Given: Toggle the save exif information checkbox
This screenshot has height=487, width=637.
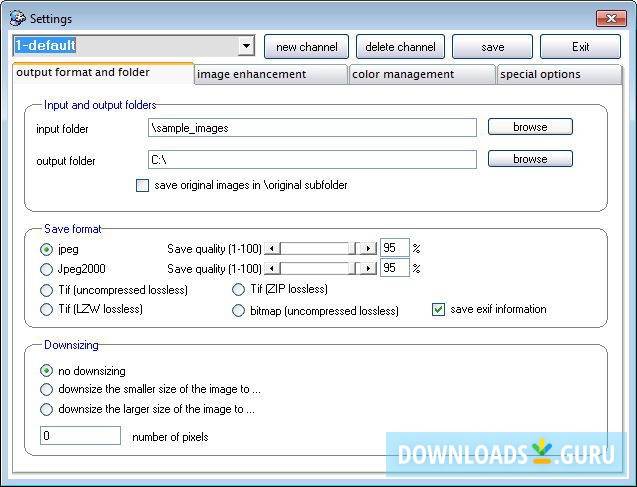Looking at the screenshot, I should click(x=438, y=310).
